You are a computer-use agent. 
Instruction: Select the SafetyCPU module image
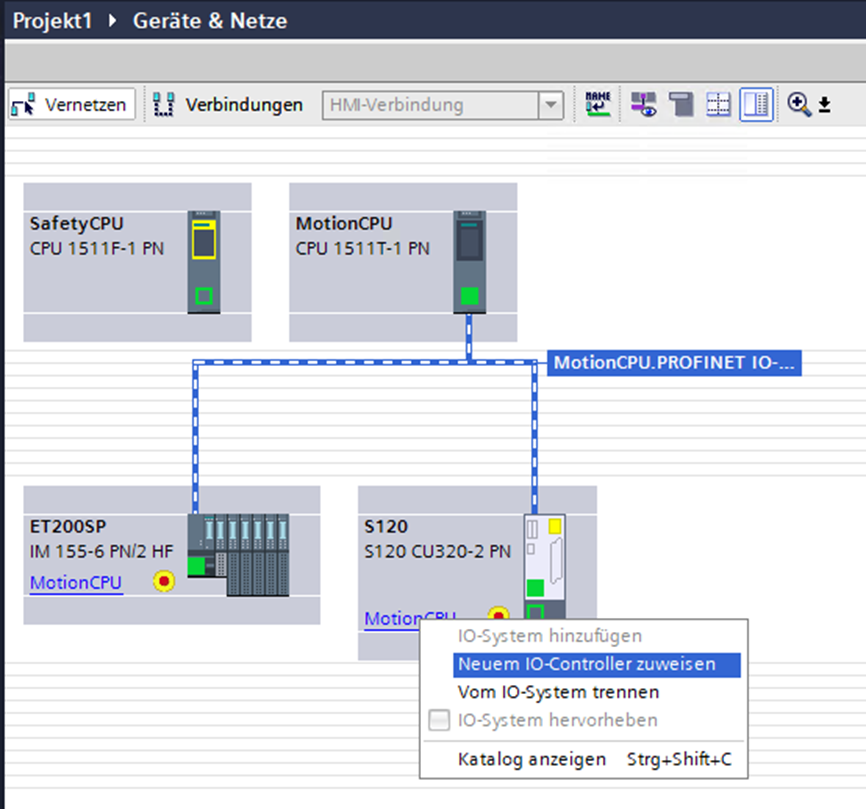(x=204, y=262)
